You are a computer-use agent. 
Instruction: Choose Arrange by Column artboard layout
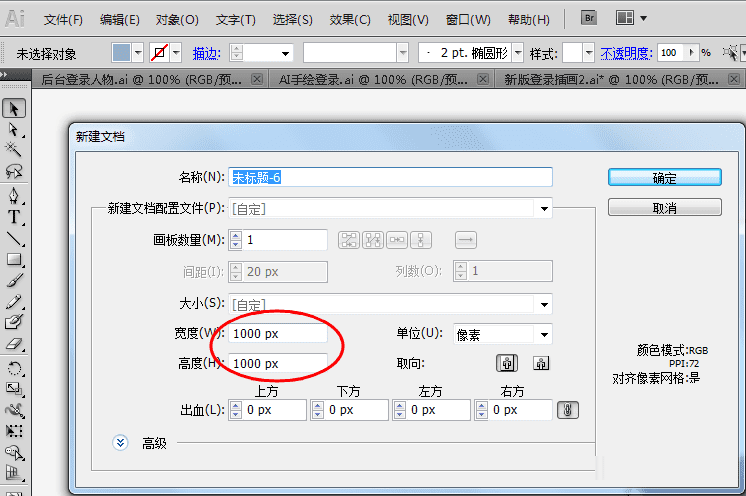click(421, 240)
